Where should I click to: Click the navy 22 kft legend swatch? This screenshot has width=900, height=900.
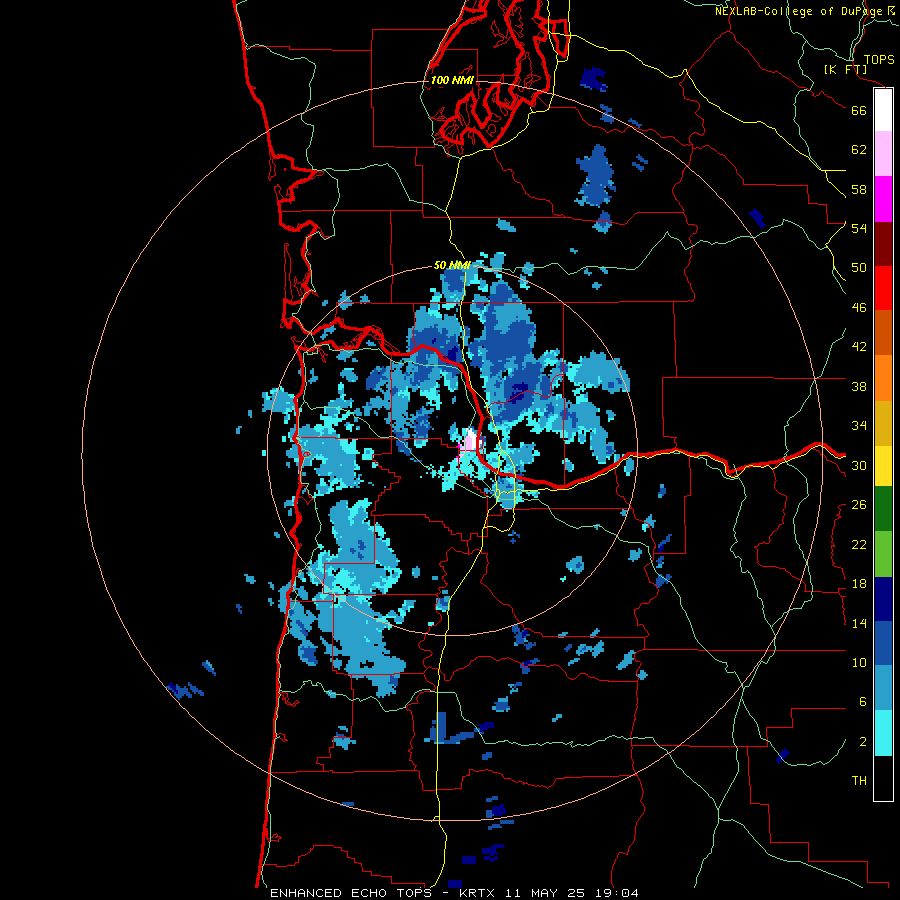coord(883,599)
